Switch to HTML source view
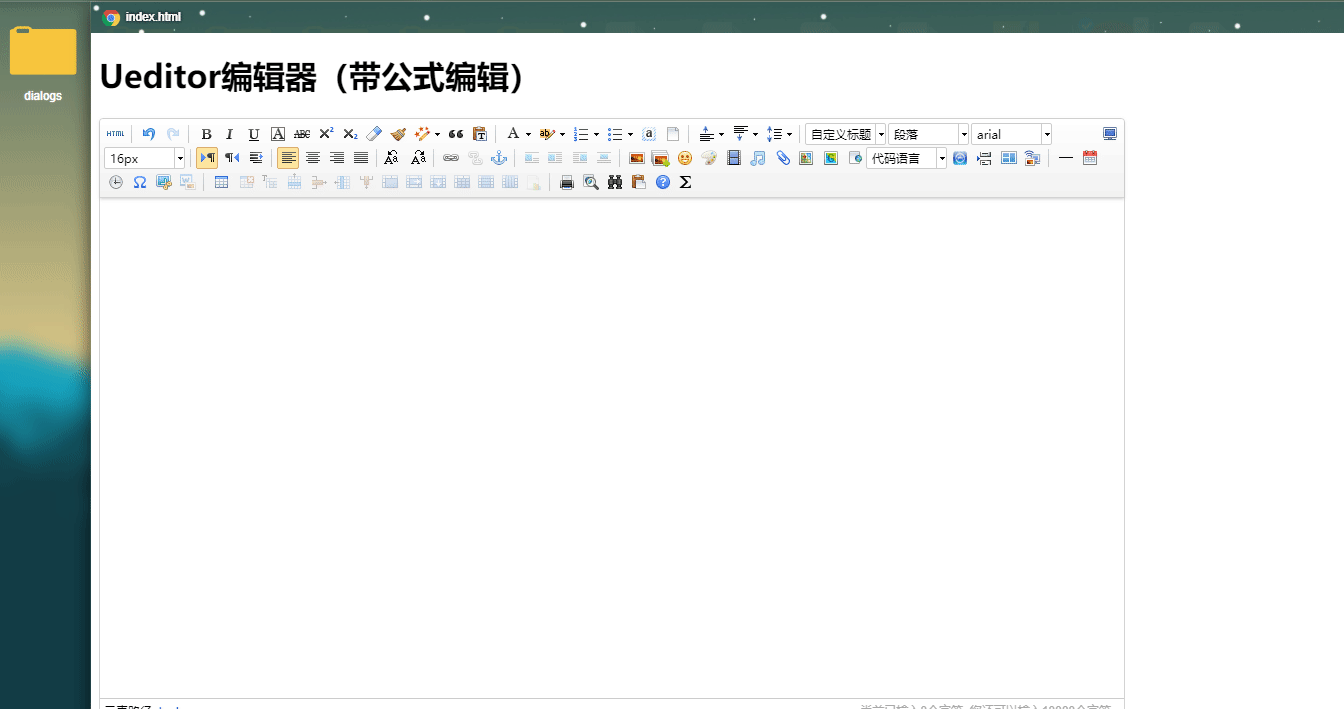The image size is (1344, 709). (x=116, y=134)
